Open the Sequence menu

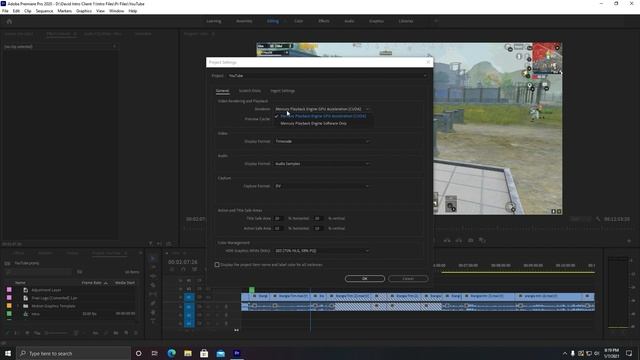pos(44,11)
